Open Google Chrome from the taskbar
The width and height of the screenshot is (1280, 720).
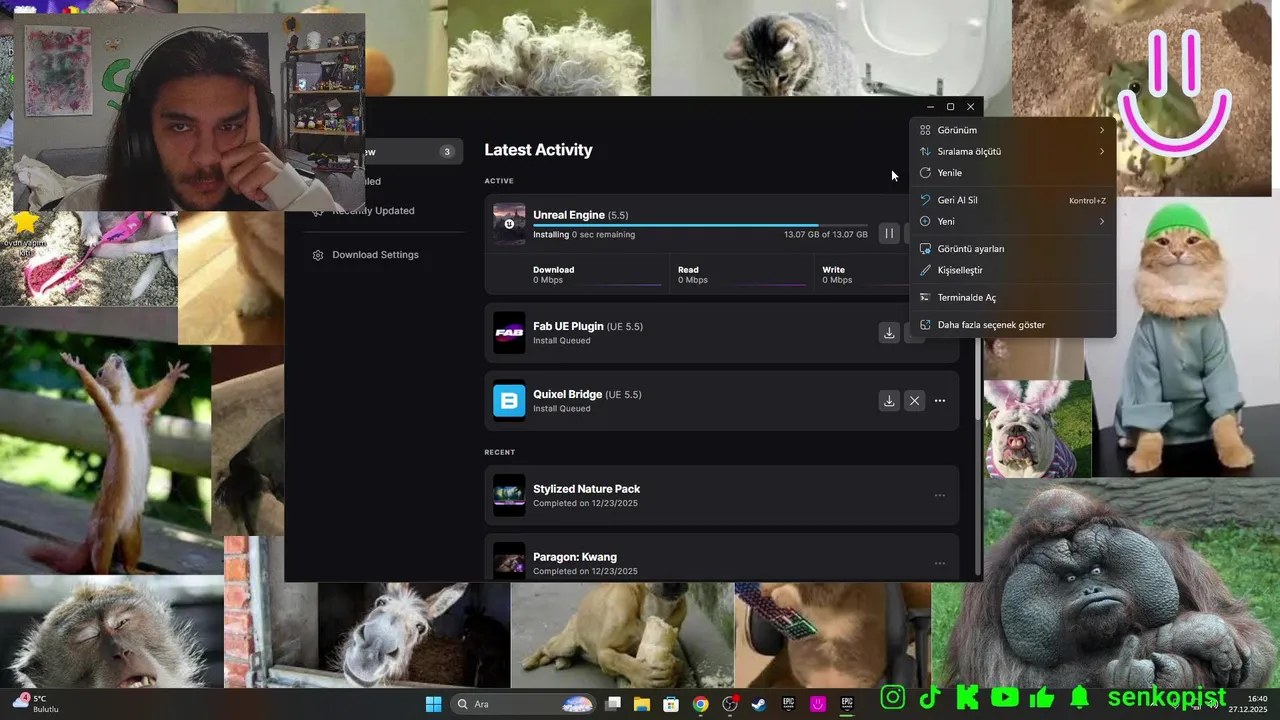(x=700, y=704)
